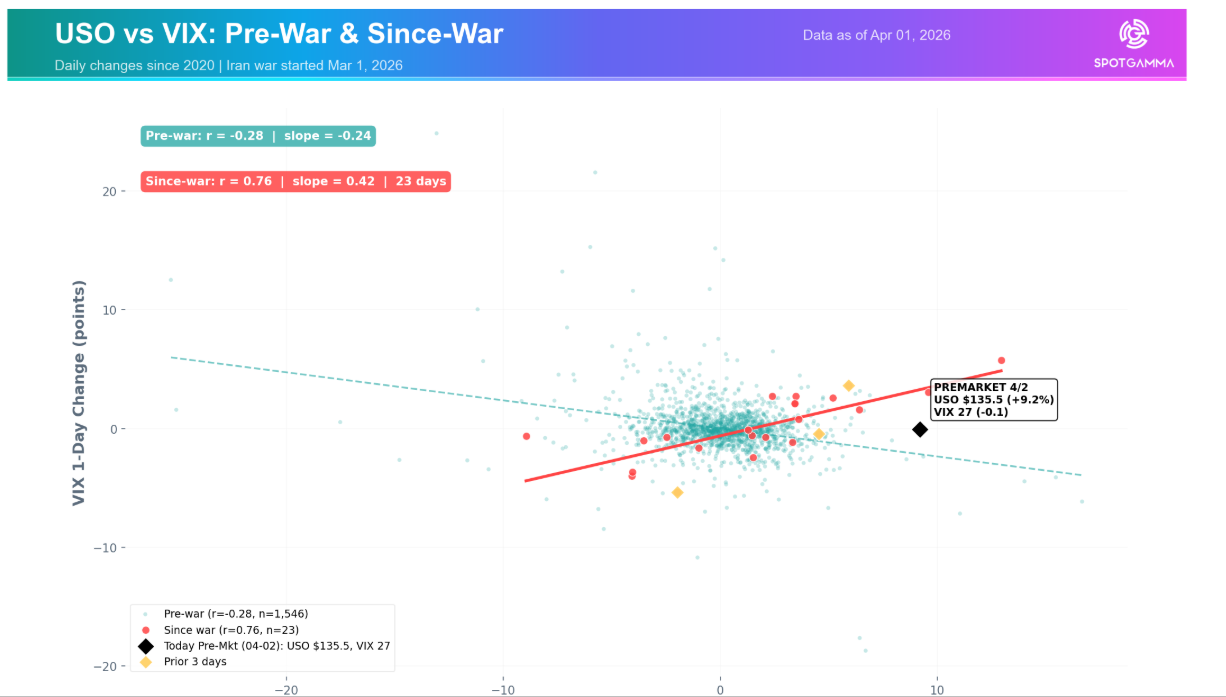The width and height of the screenshot is (1226, 697).
Task: Click the leftmost red since-war data point
Action: (x=526, y=436)
